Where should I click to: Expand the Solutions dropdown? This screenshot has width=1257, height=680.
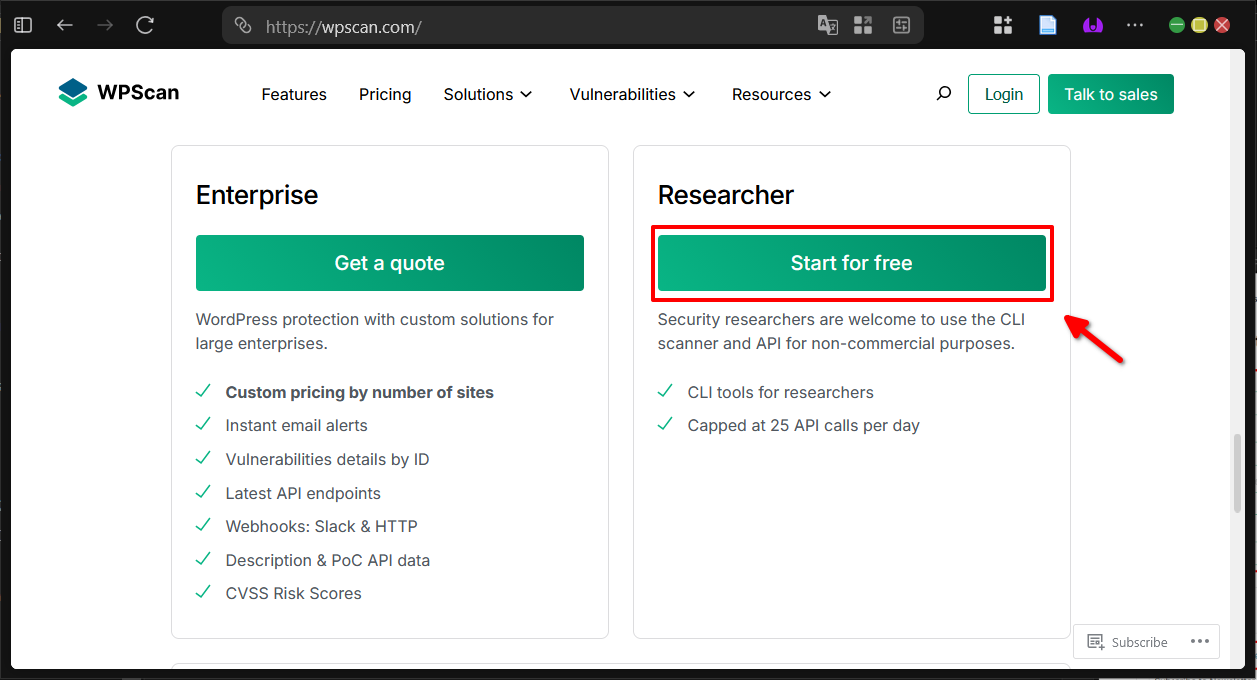pyautogui.click(x=487, y=94)
